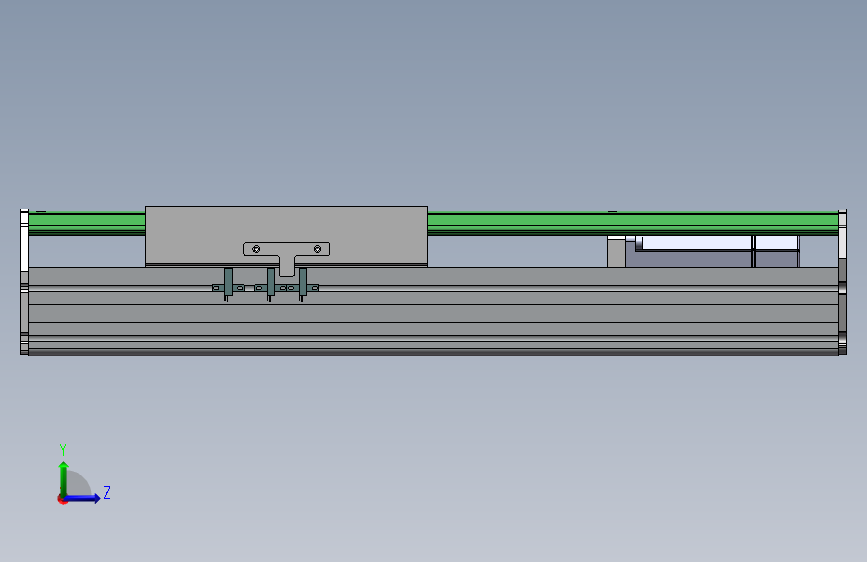
Task: Select the white cover block under the right rail
Action: coord(717,243)
